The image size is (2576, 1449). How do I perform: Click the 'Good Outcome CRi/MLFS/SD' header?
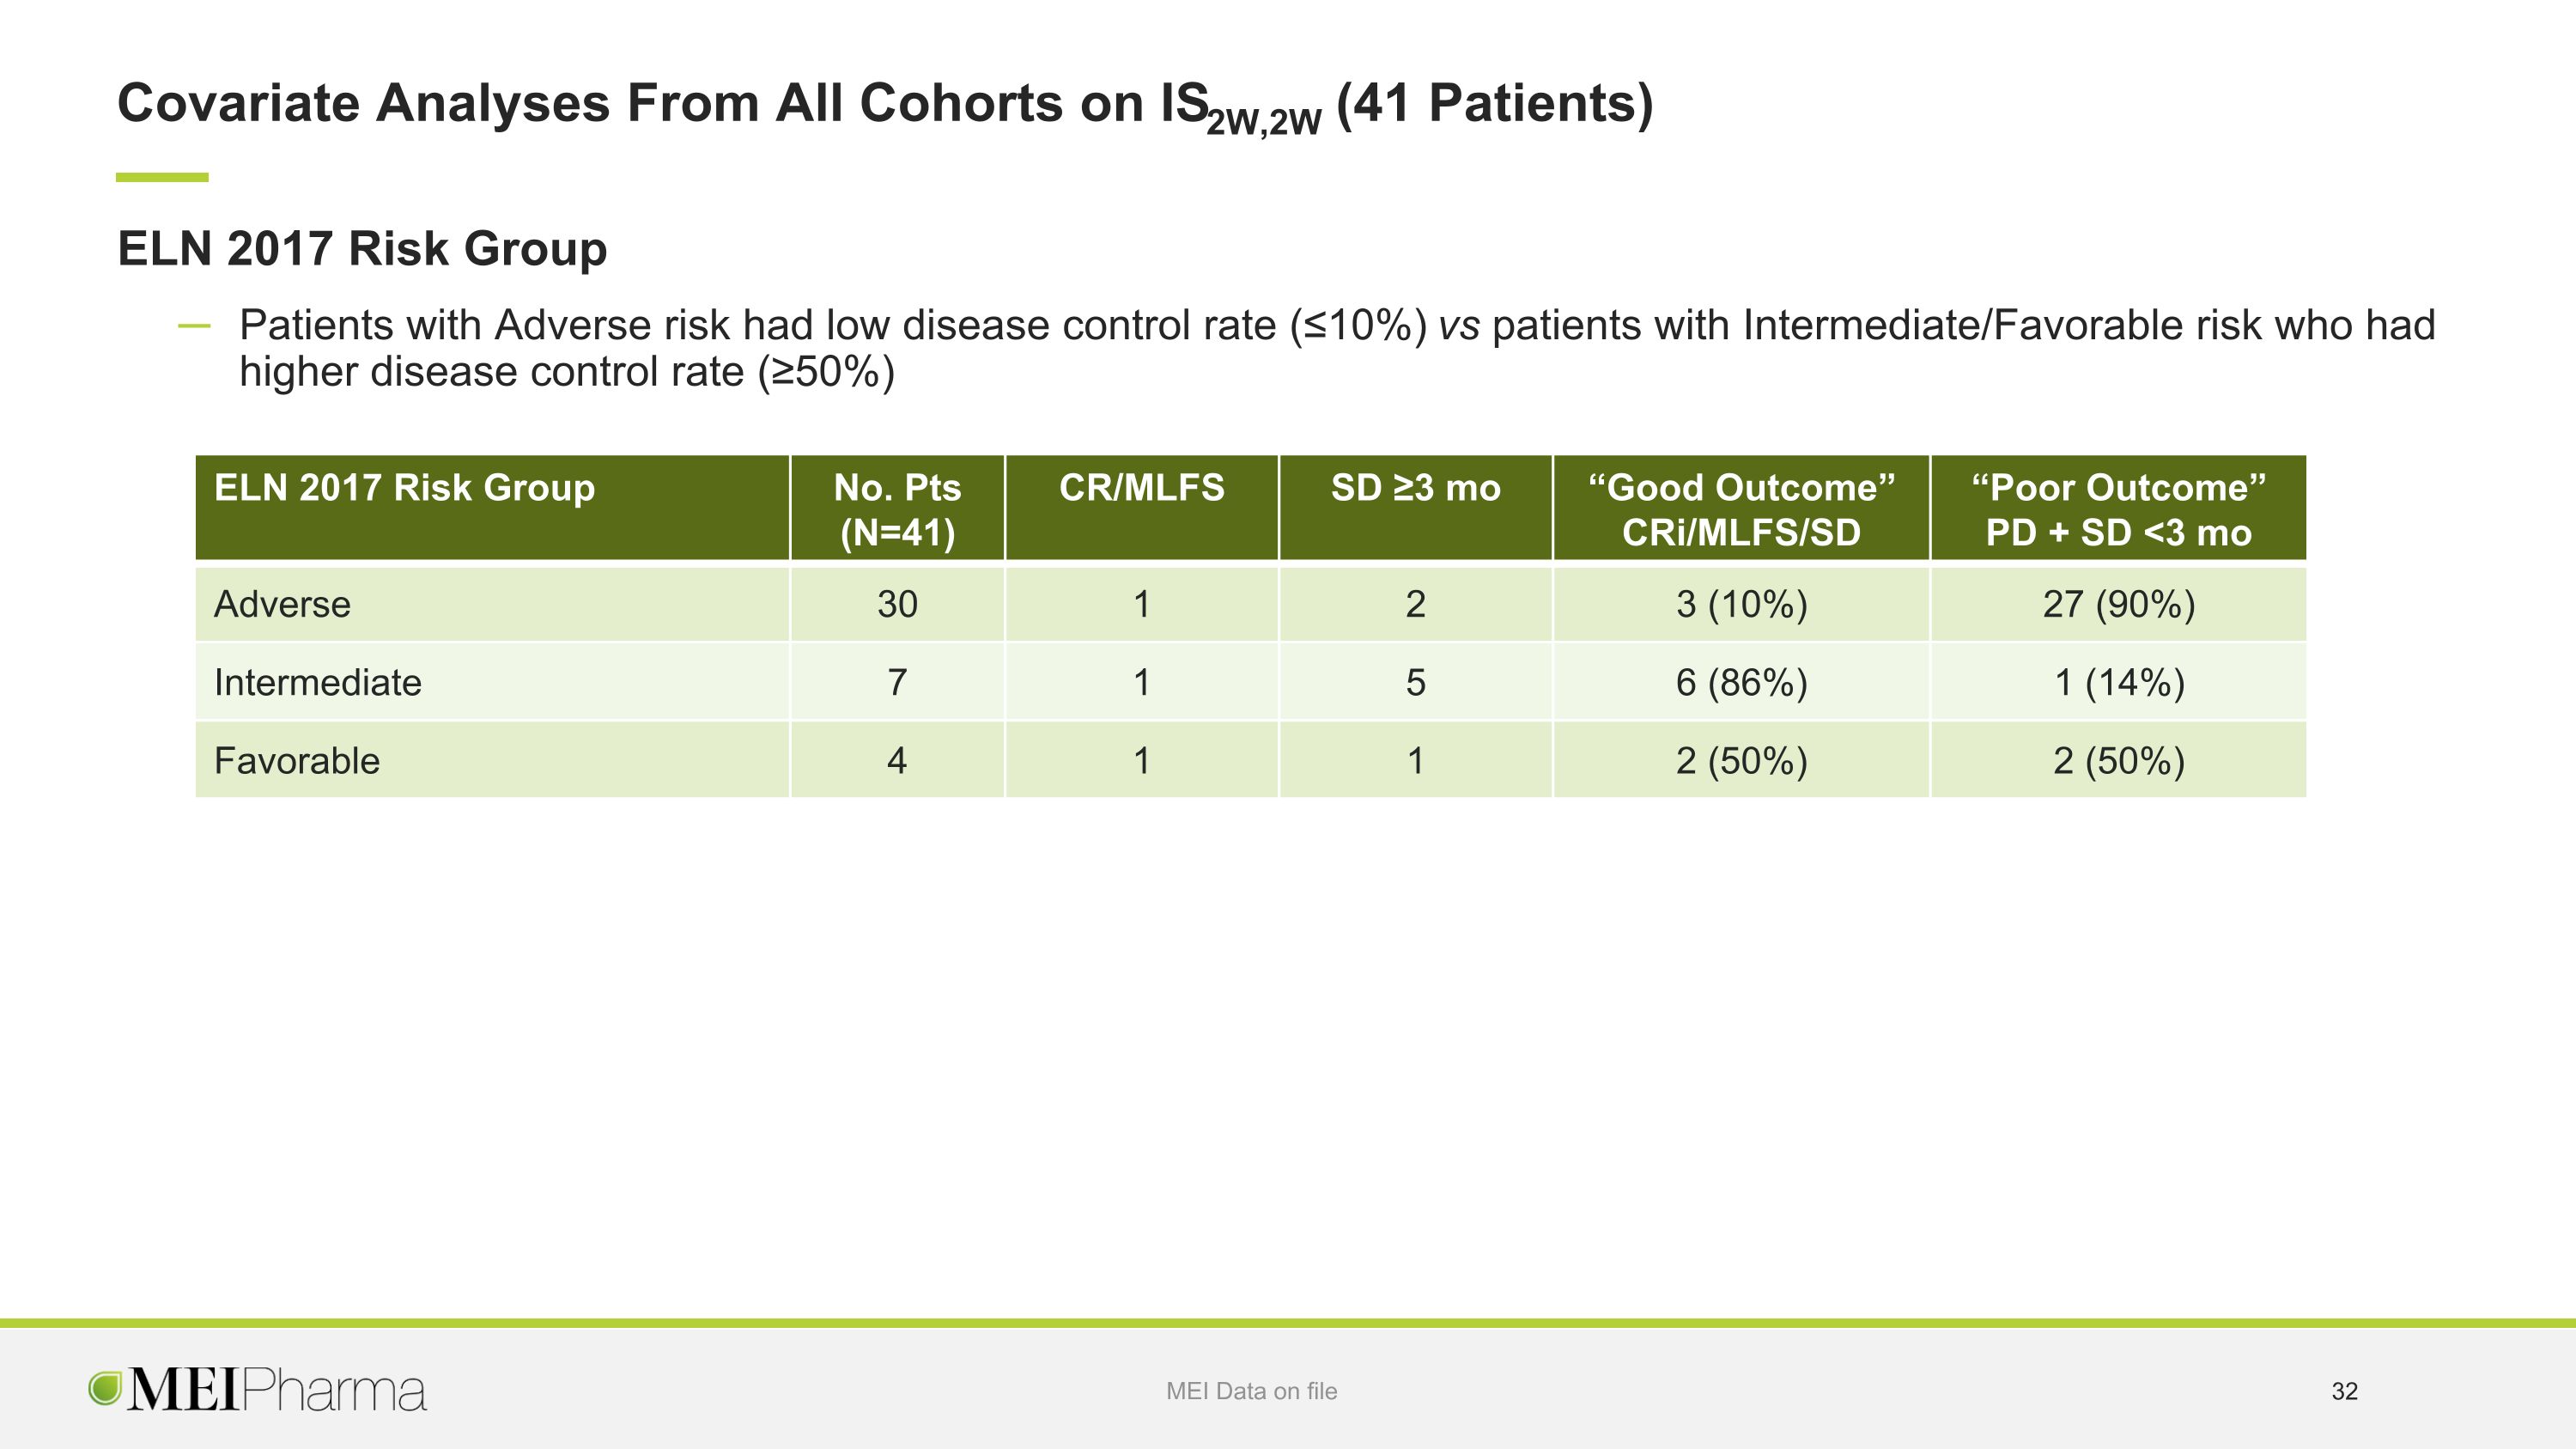1741,508
